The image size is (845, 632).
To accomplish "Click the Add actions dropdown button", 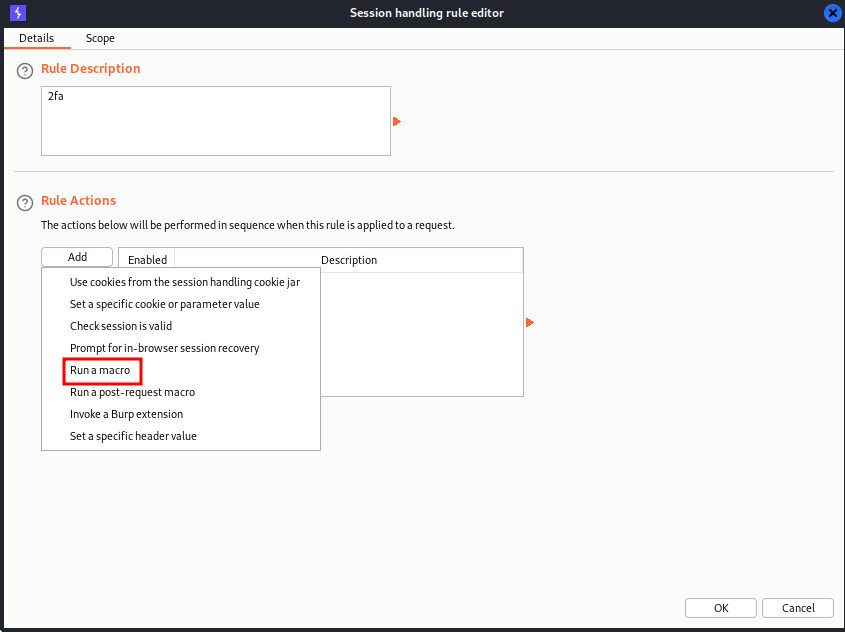I will [x=77, y=257].
